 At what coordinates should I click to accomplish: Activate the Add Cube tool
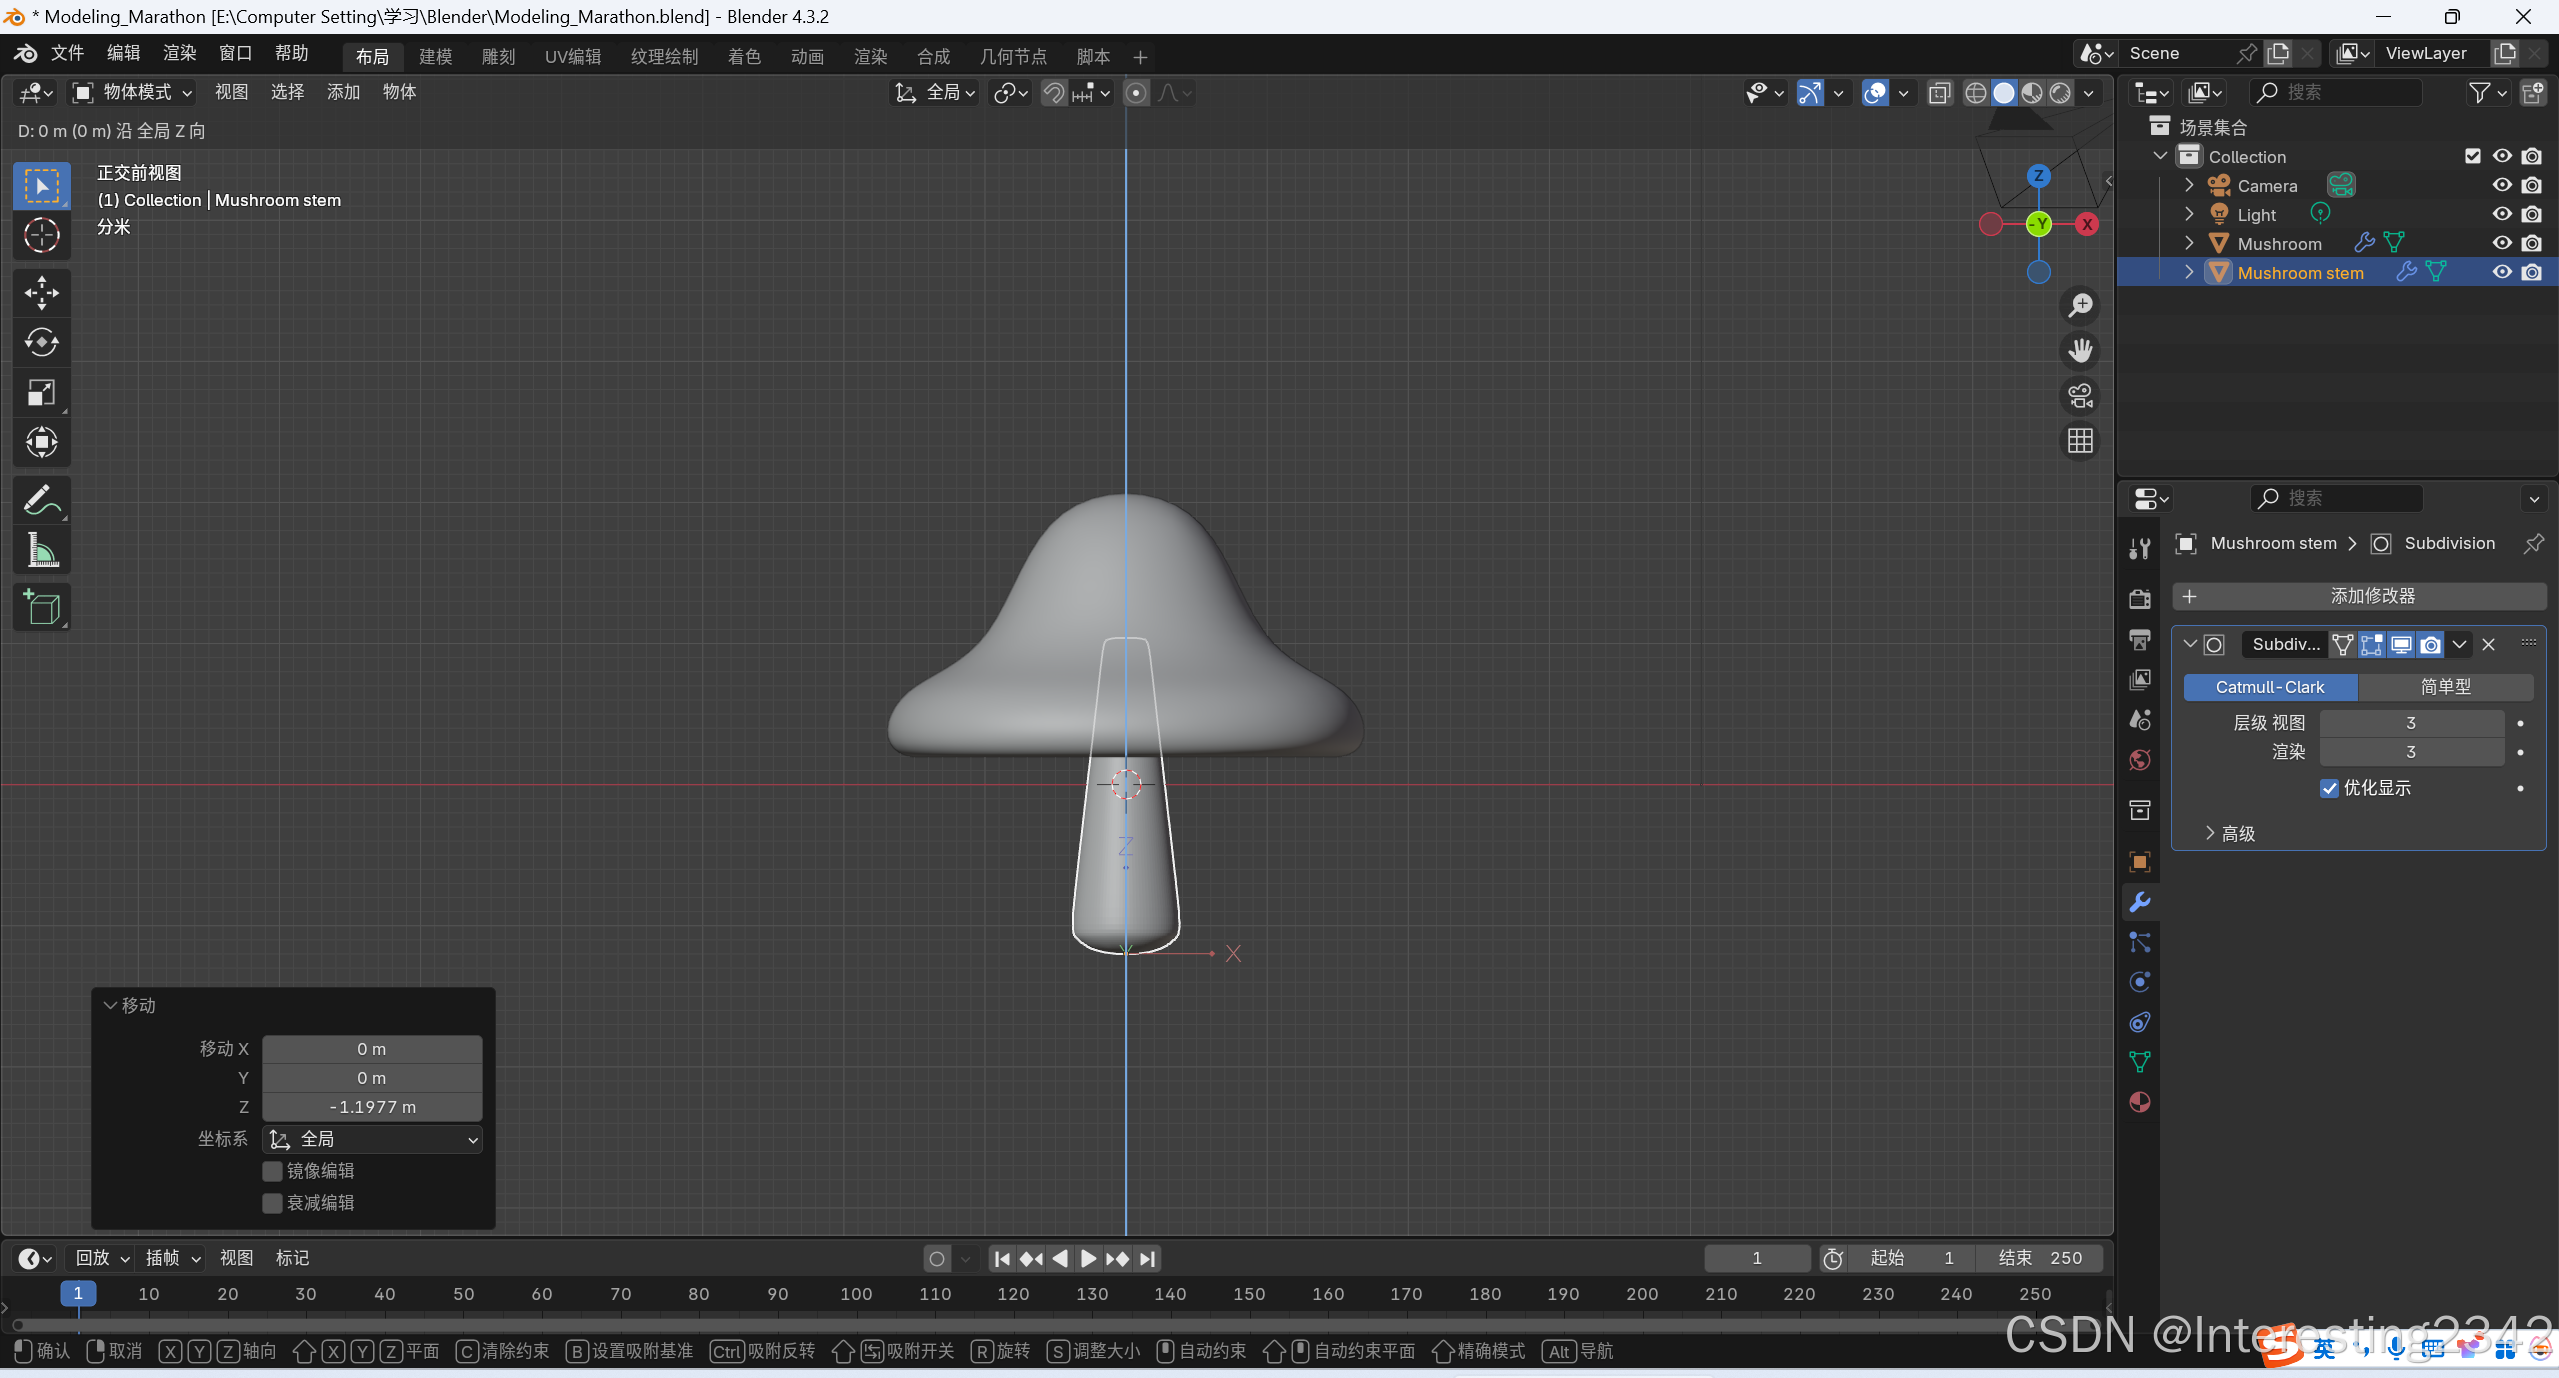(x=41, y=607)
